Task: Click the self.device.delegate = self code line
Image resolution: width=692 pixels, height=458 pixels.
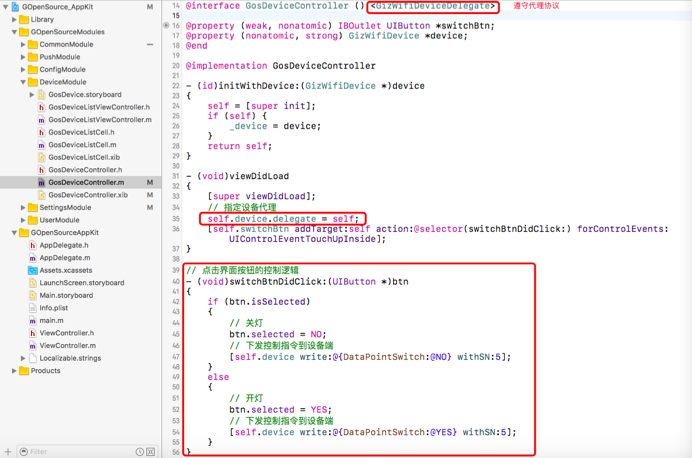Action: click(x=283, y=218)
